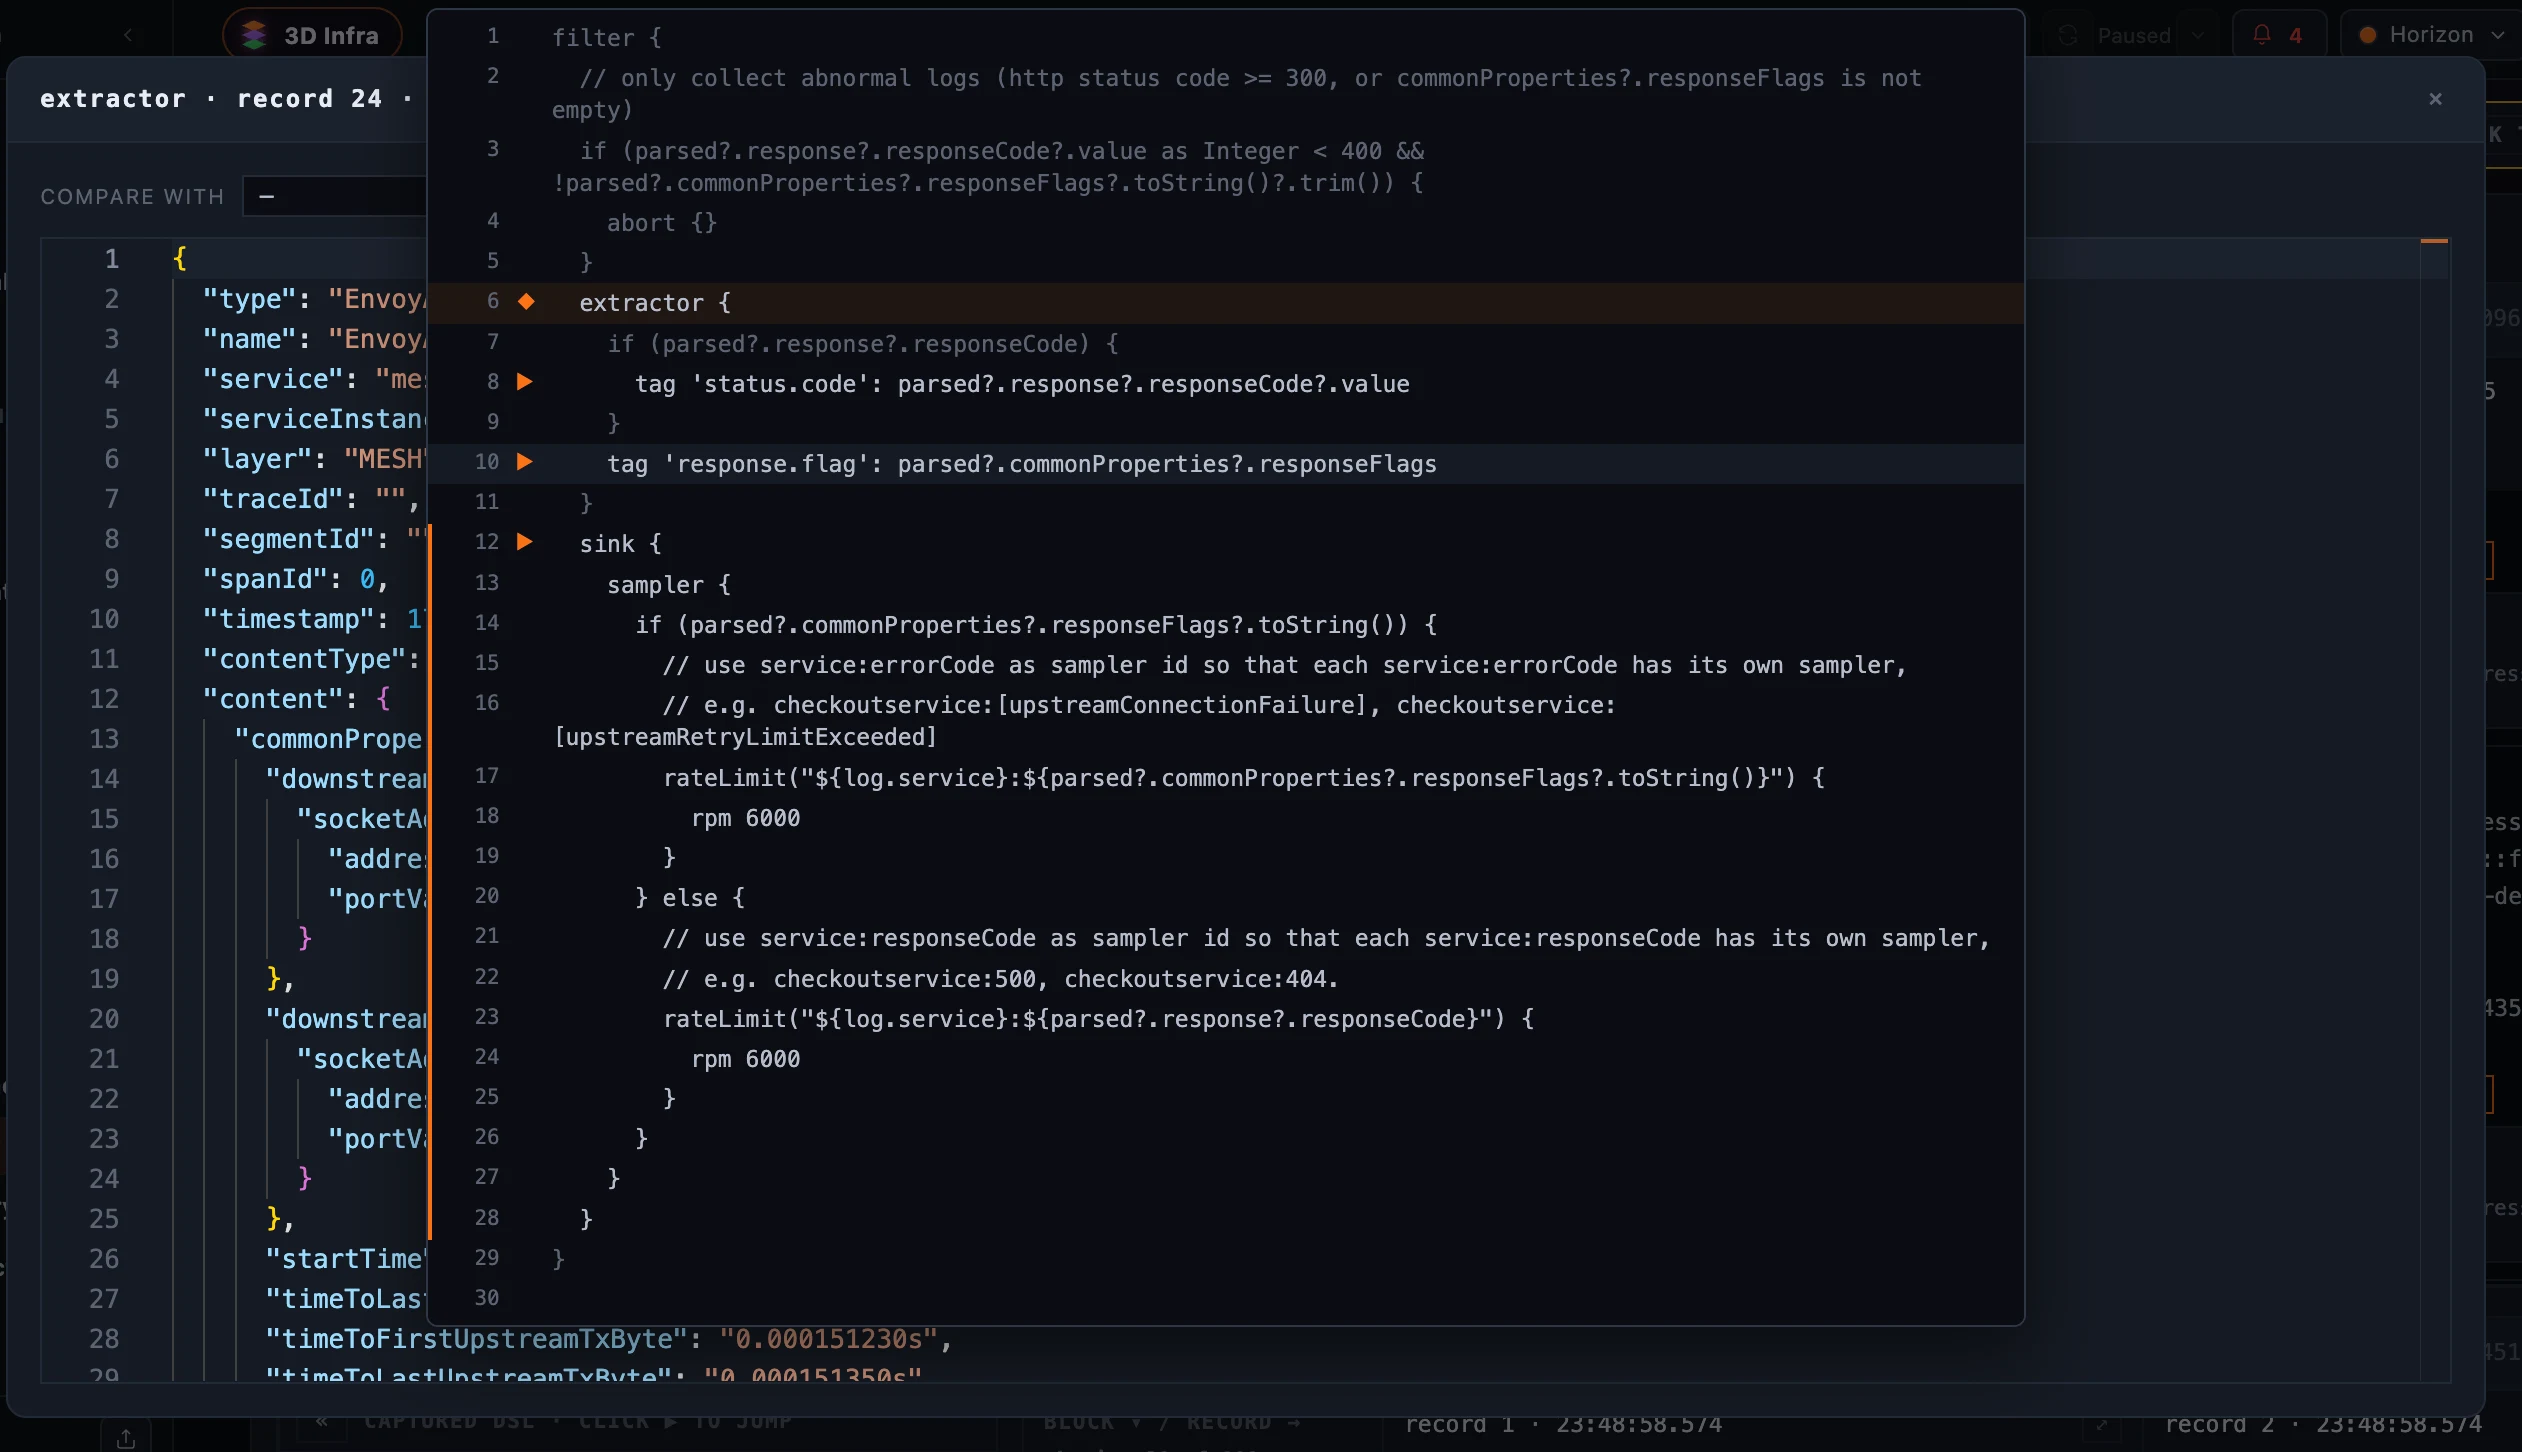Jump using arrow beside the sink line
This screenshot has height=1452, width=2522.
pos(524,541)
